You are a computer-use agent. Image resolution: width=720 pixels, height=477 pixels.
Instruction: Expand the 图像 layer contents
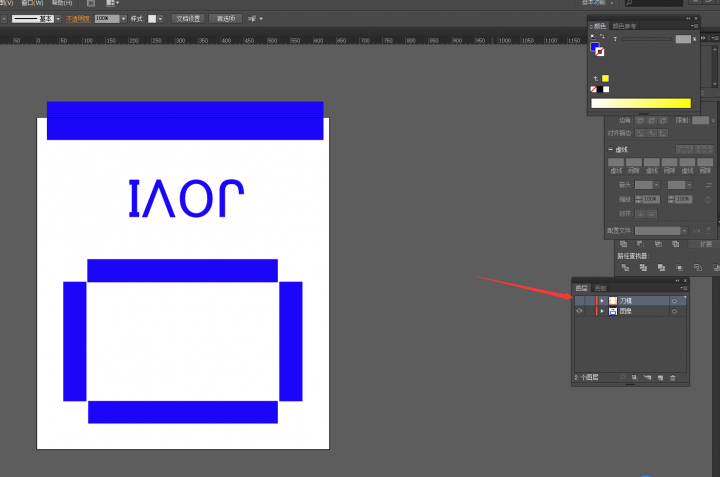tap(602, 312)
